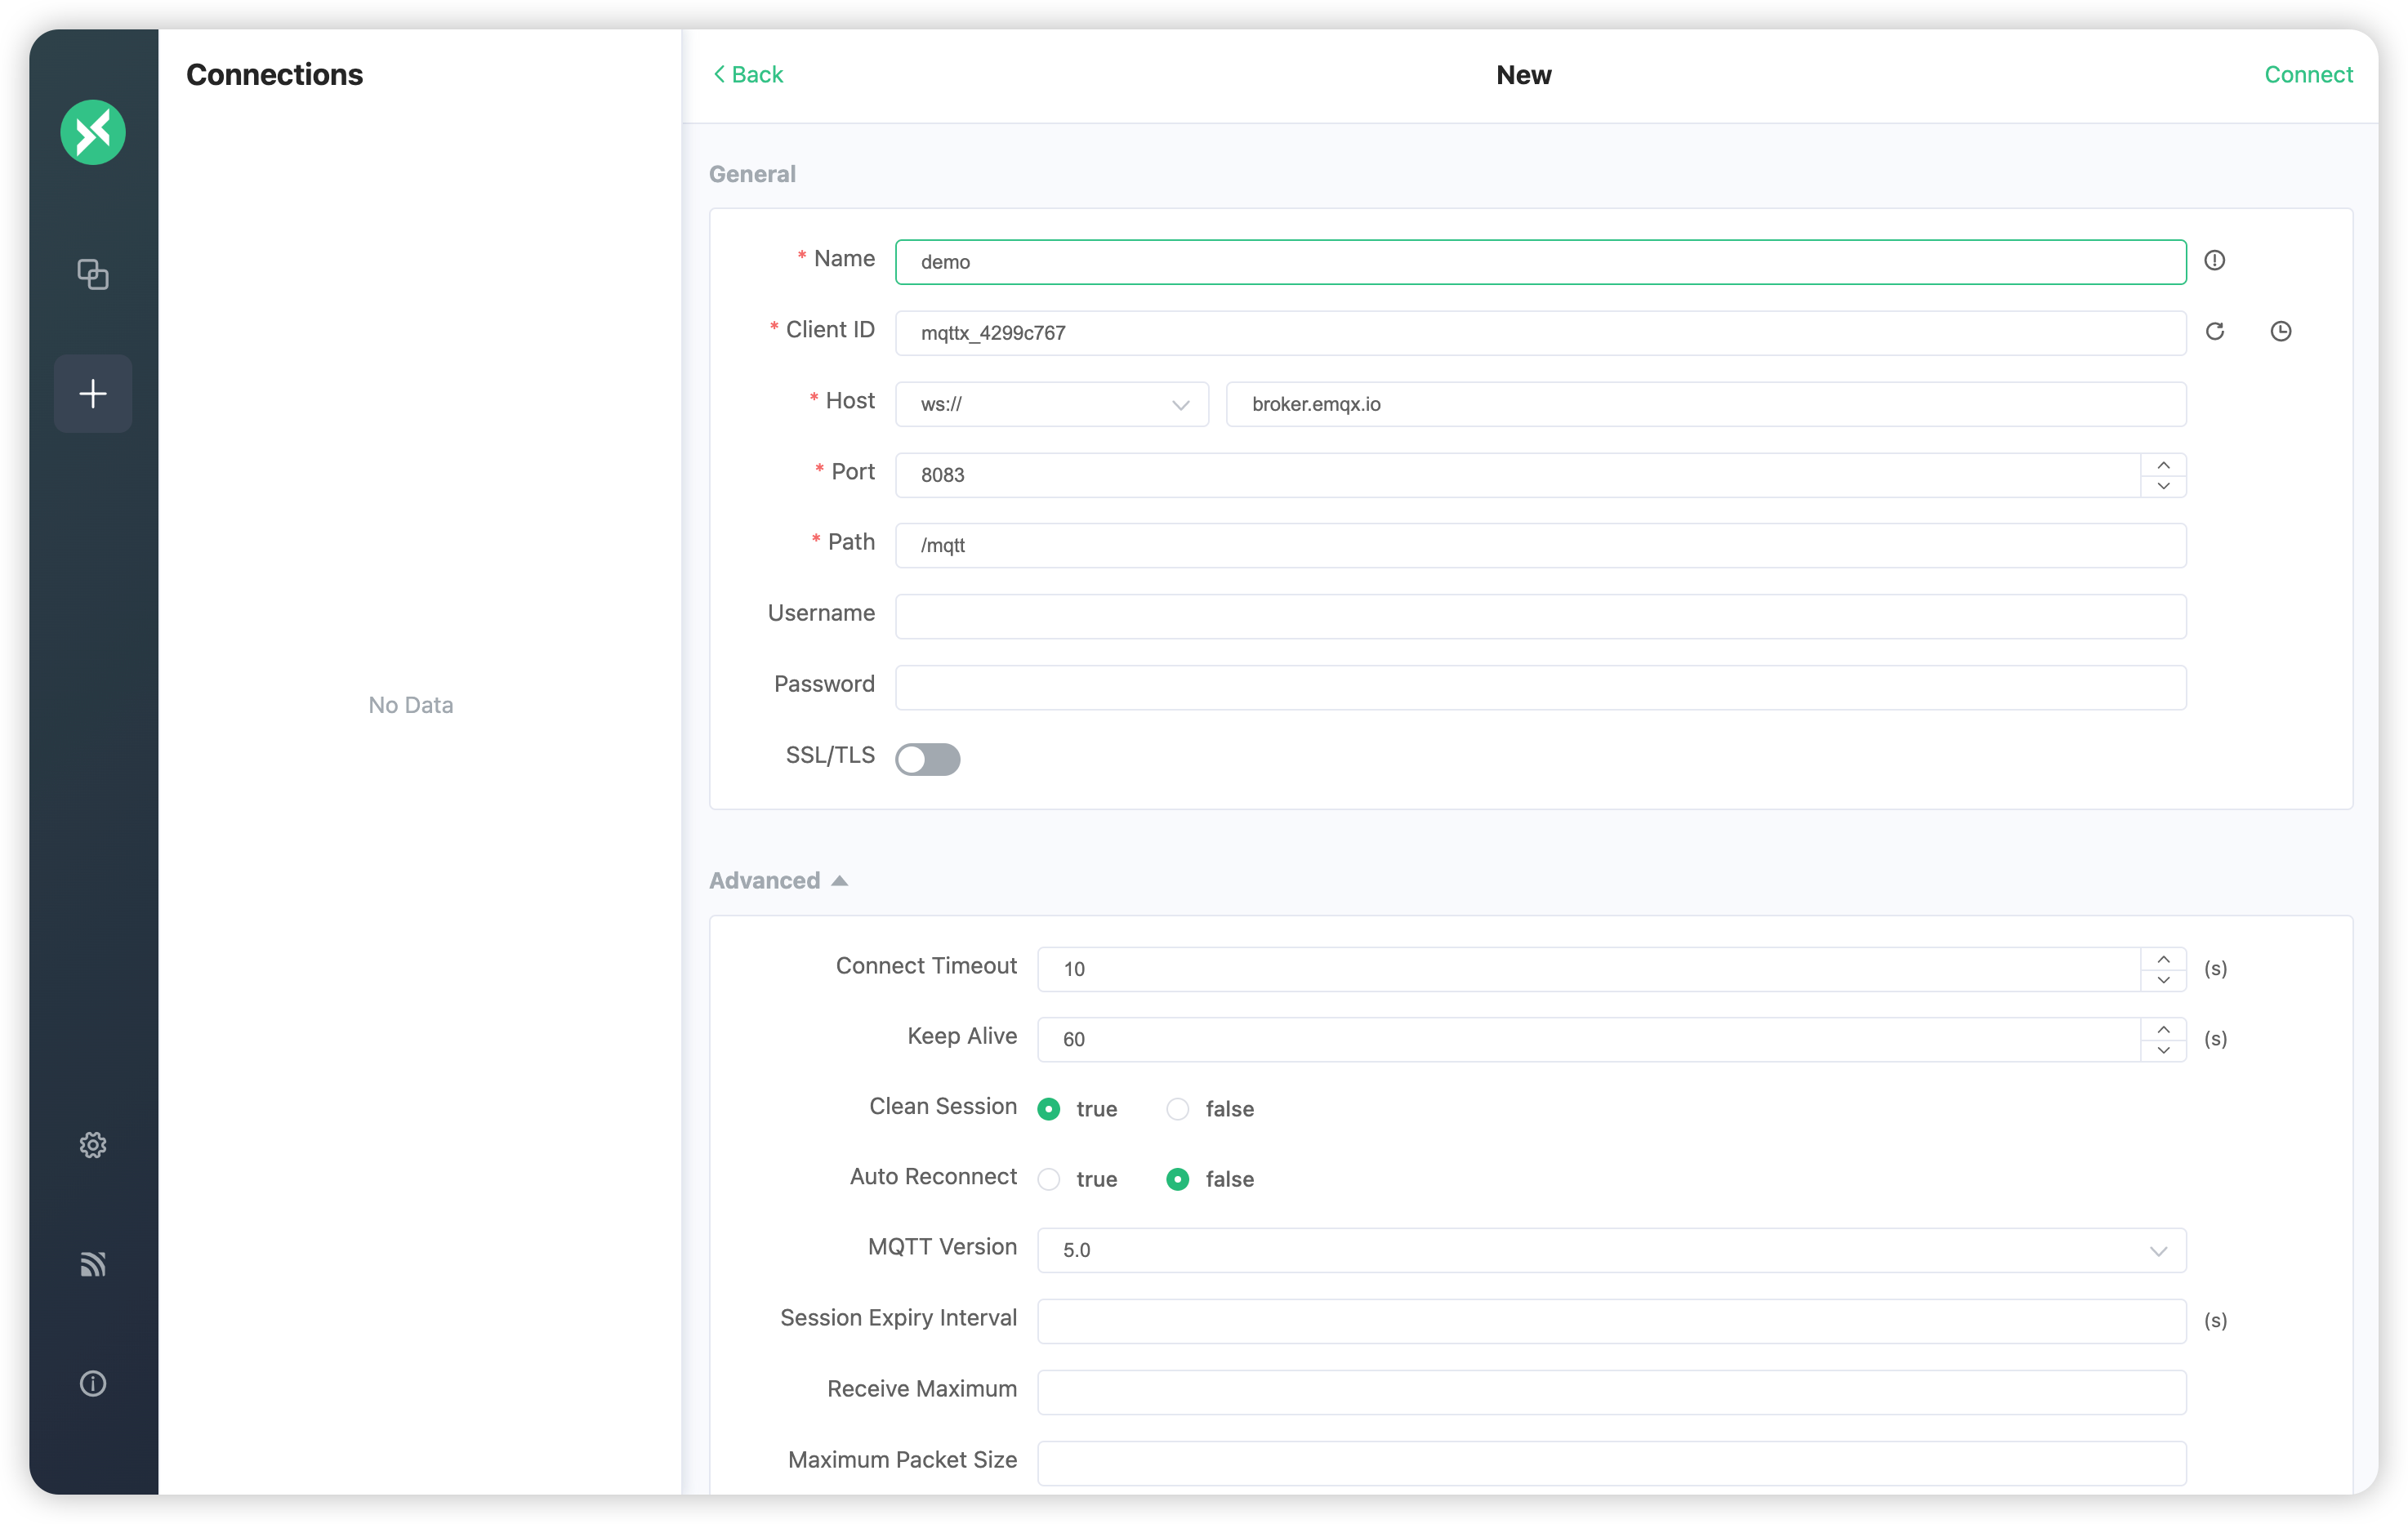Toggle SSL/TLS switch on
This screenshot has width=2408, height=1524.
click(x=927, y=759)
